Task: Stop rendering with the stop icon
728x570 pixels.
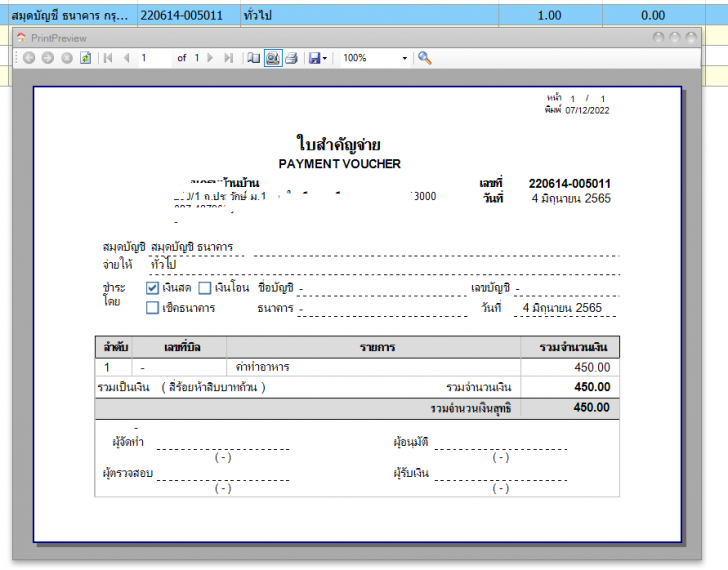Action: [67, 58]
